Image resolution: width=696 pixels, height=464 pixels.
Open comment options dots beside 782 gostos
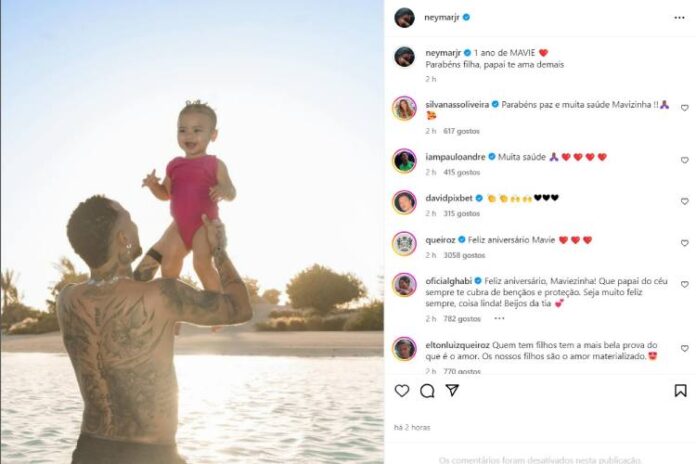point(499,318)
